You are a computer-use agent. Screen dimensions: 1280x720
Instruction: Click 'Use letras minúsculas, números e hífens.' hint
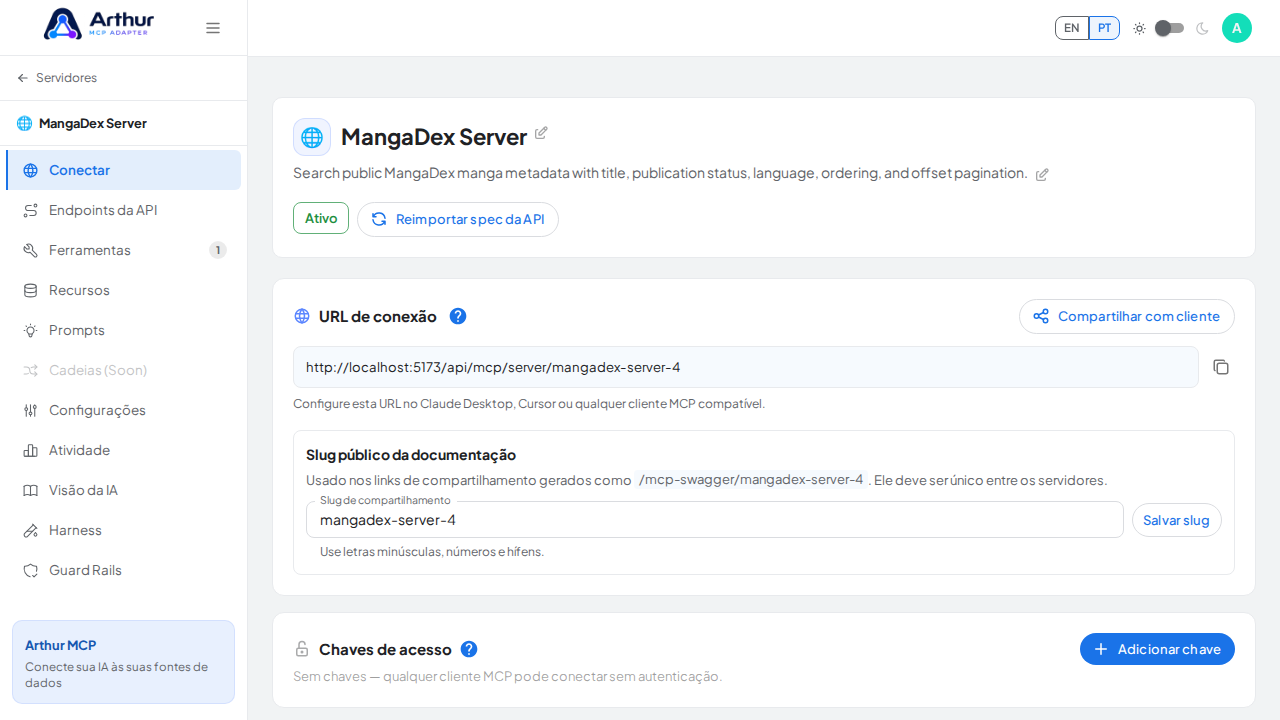[432, 552]
